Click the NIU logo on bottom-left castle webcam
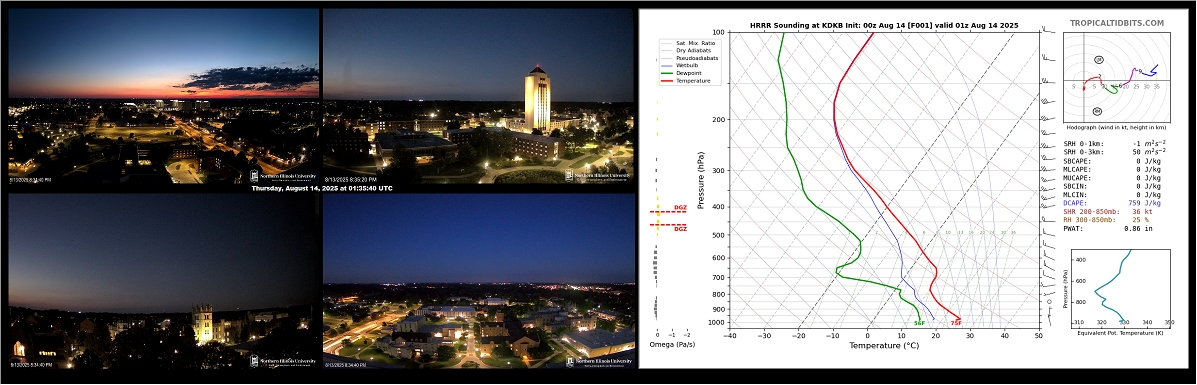The image size is (1197, 385). [x=284, y=362]
